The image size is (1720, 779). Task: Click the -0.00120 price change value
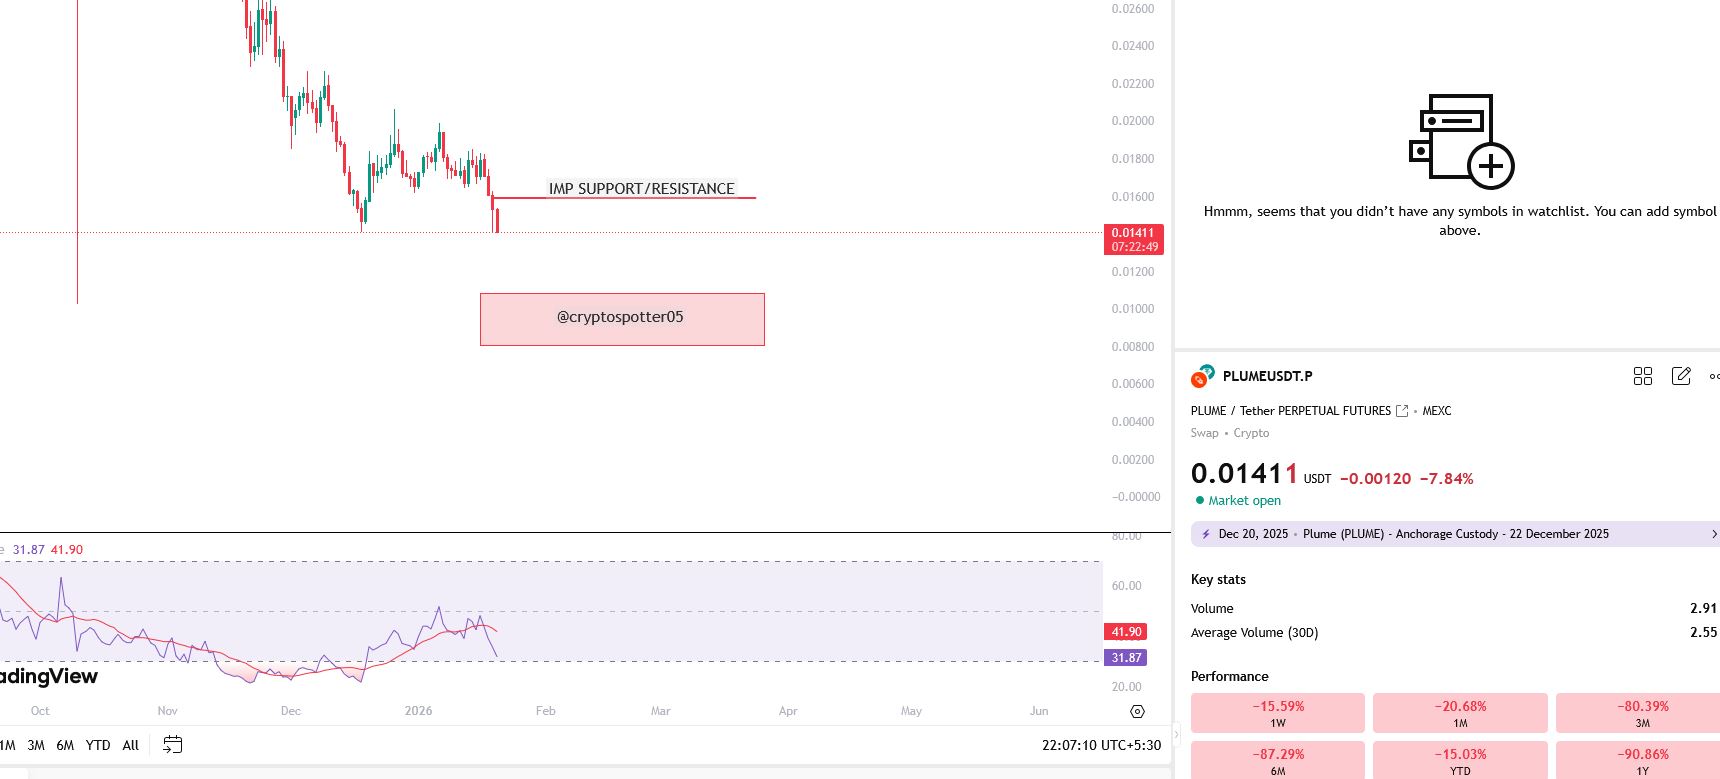click(x=1375, y=479)
